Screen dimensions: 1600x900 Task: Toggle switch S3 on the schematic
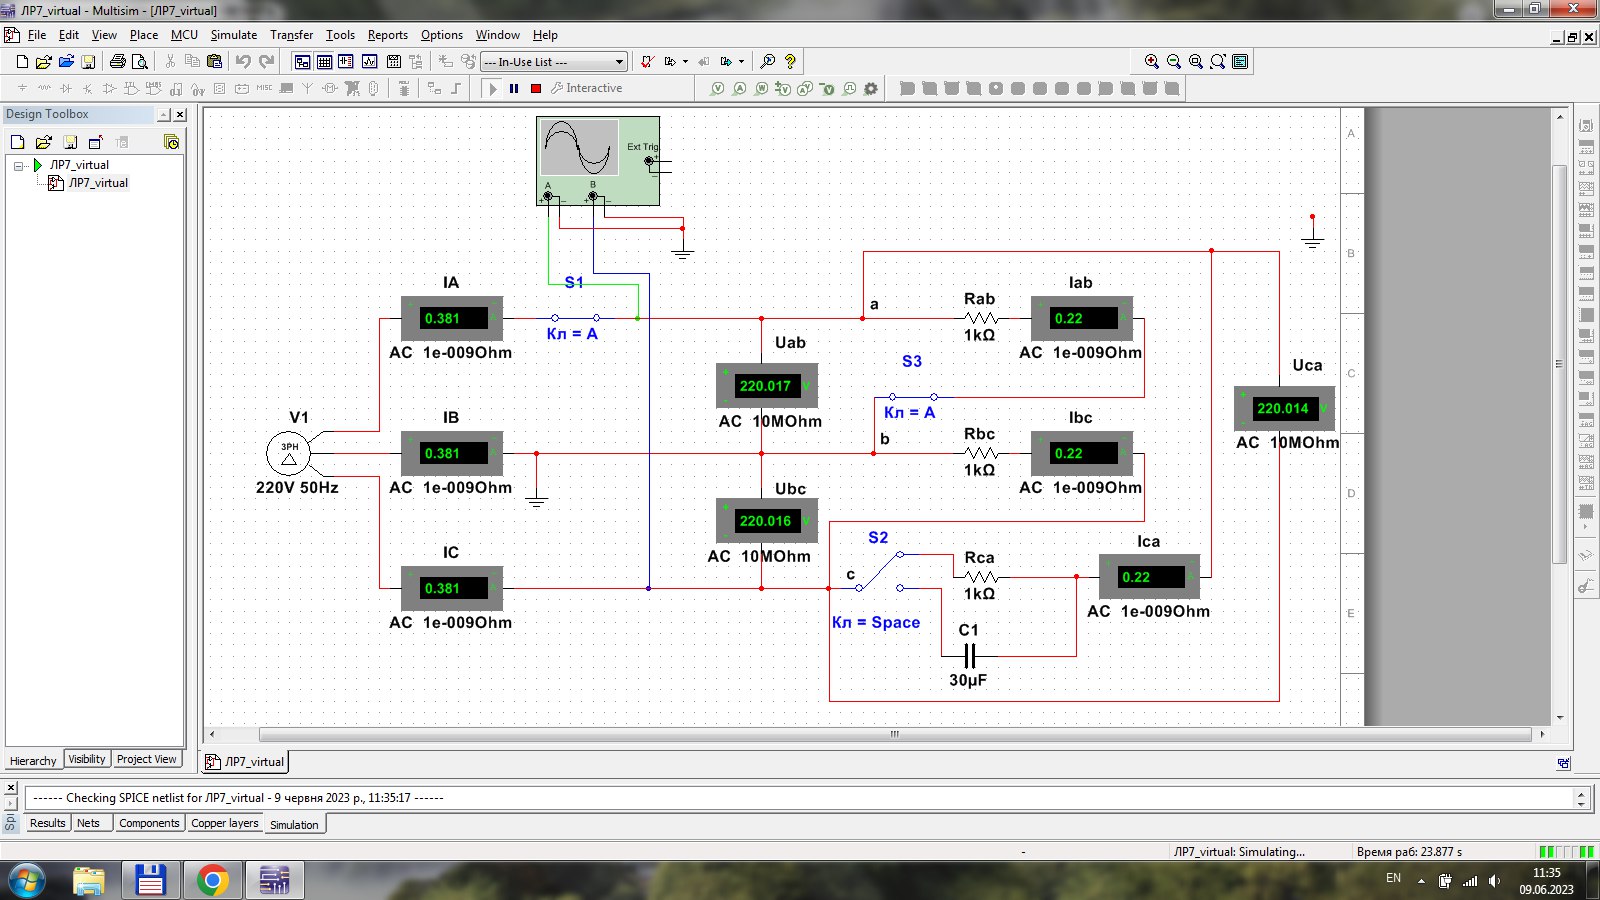[x=912, y=396]
